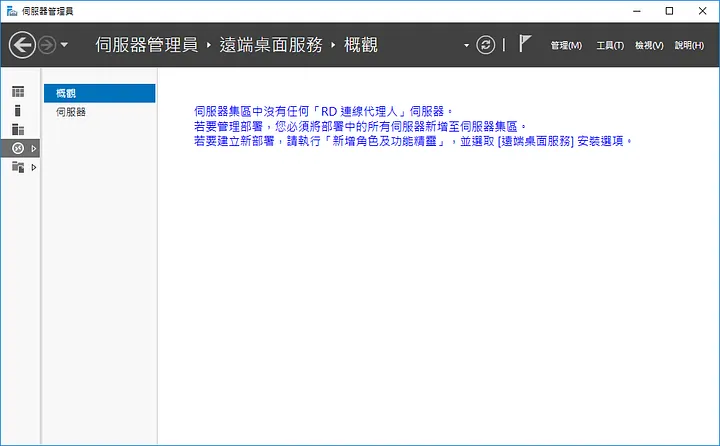Click the Server Manager title bar icon

click(x=12, y=11)
